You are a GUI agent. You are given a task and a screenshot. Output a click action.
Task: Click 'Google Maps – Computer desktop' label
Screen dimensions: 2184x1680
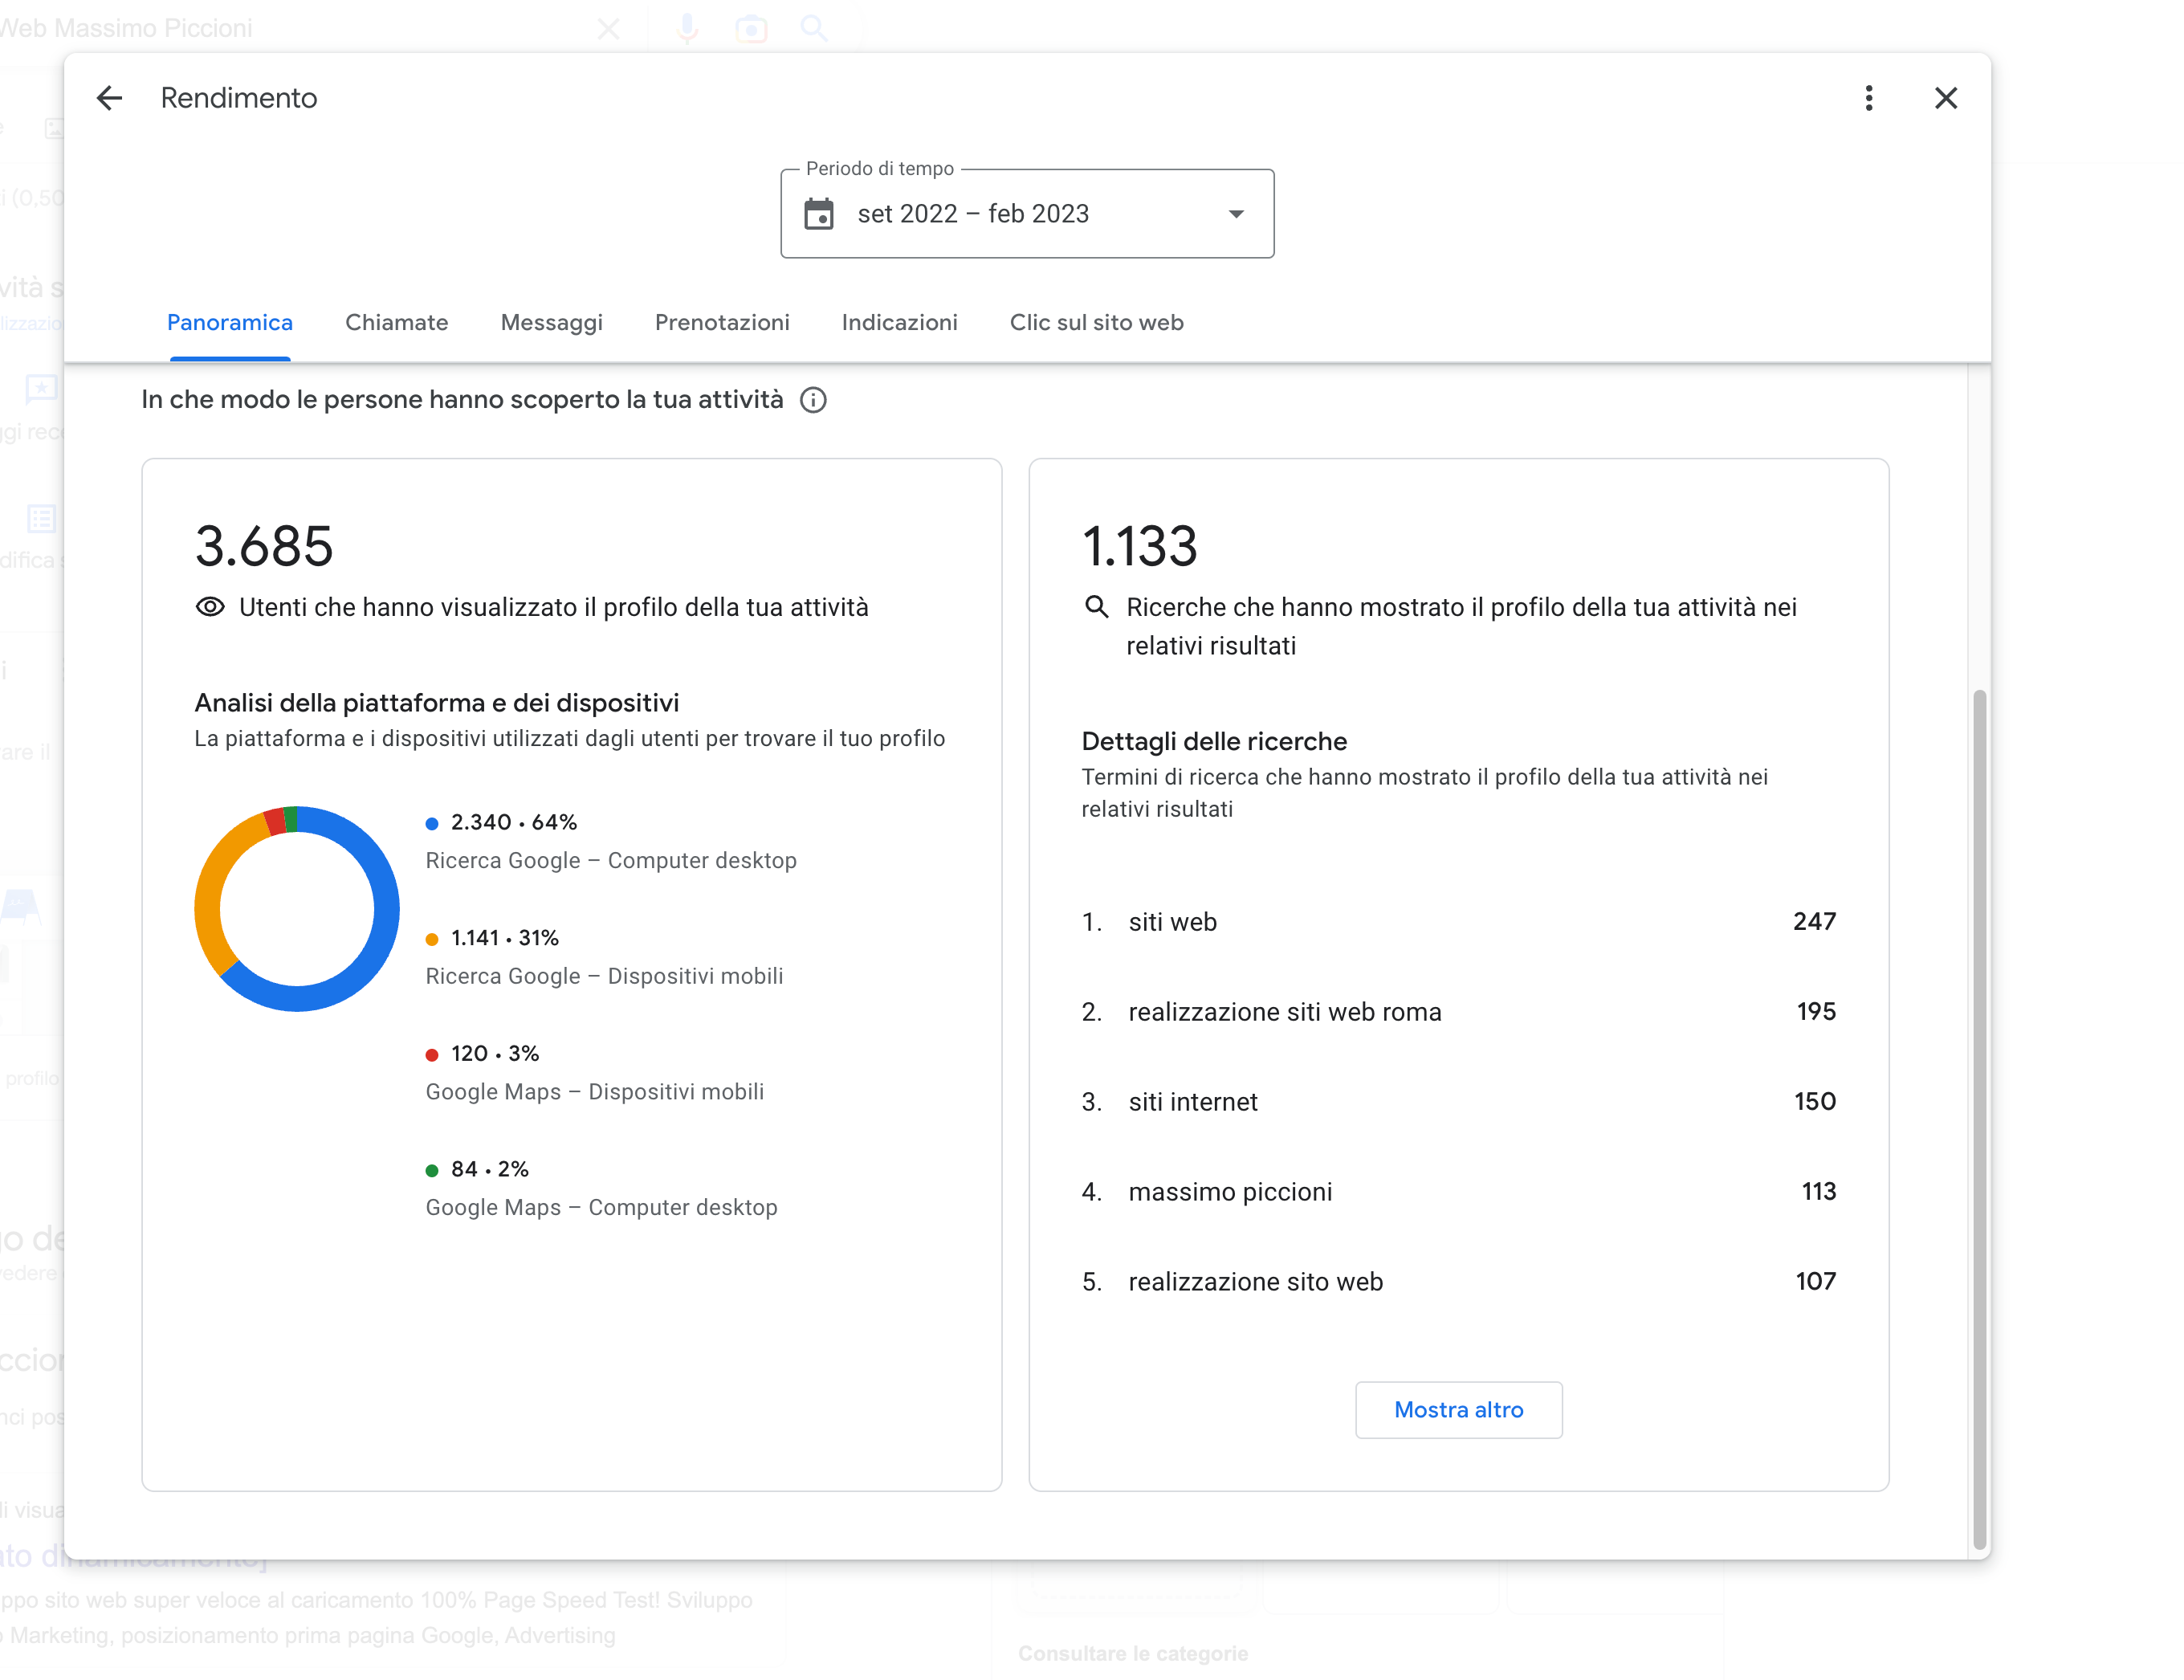pyautogui.click(x=601, y=1208)
